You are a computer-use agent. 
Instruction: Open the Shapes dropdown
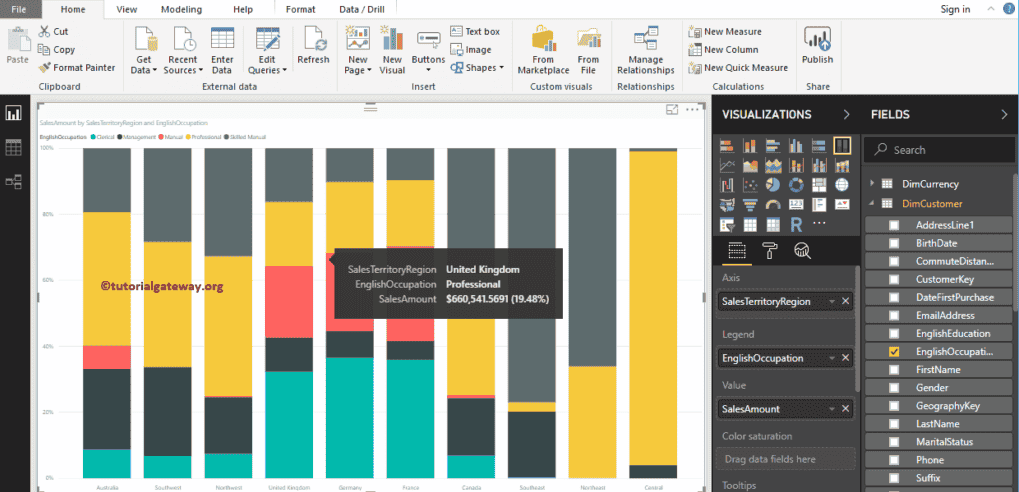[x=477, y=68]
